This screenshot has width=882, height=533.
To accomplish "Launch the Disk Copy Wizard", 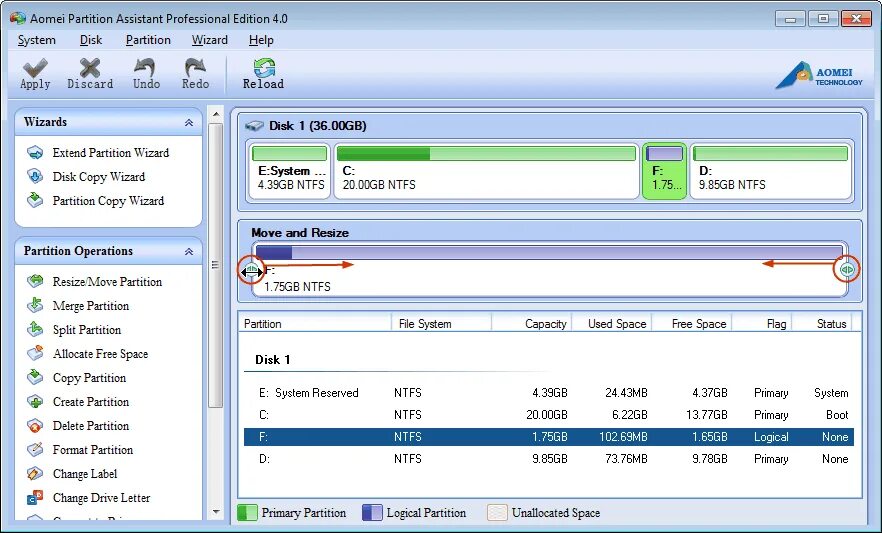I will point(99,177).
